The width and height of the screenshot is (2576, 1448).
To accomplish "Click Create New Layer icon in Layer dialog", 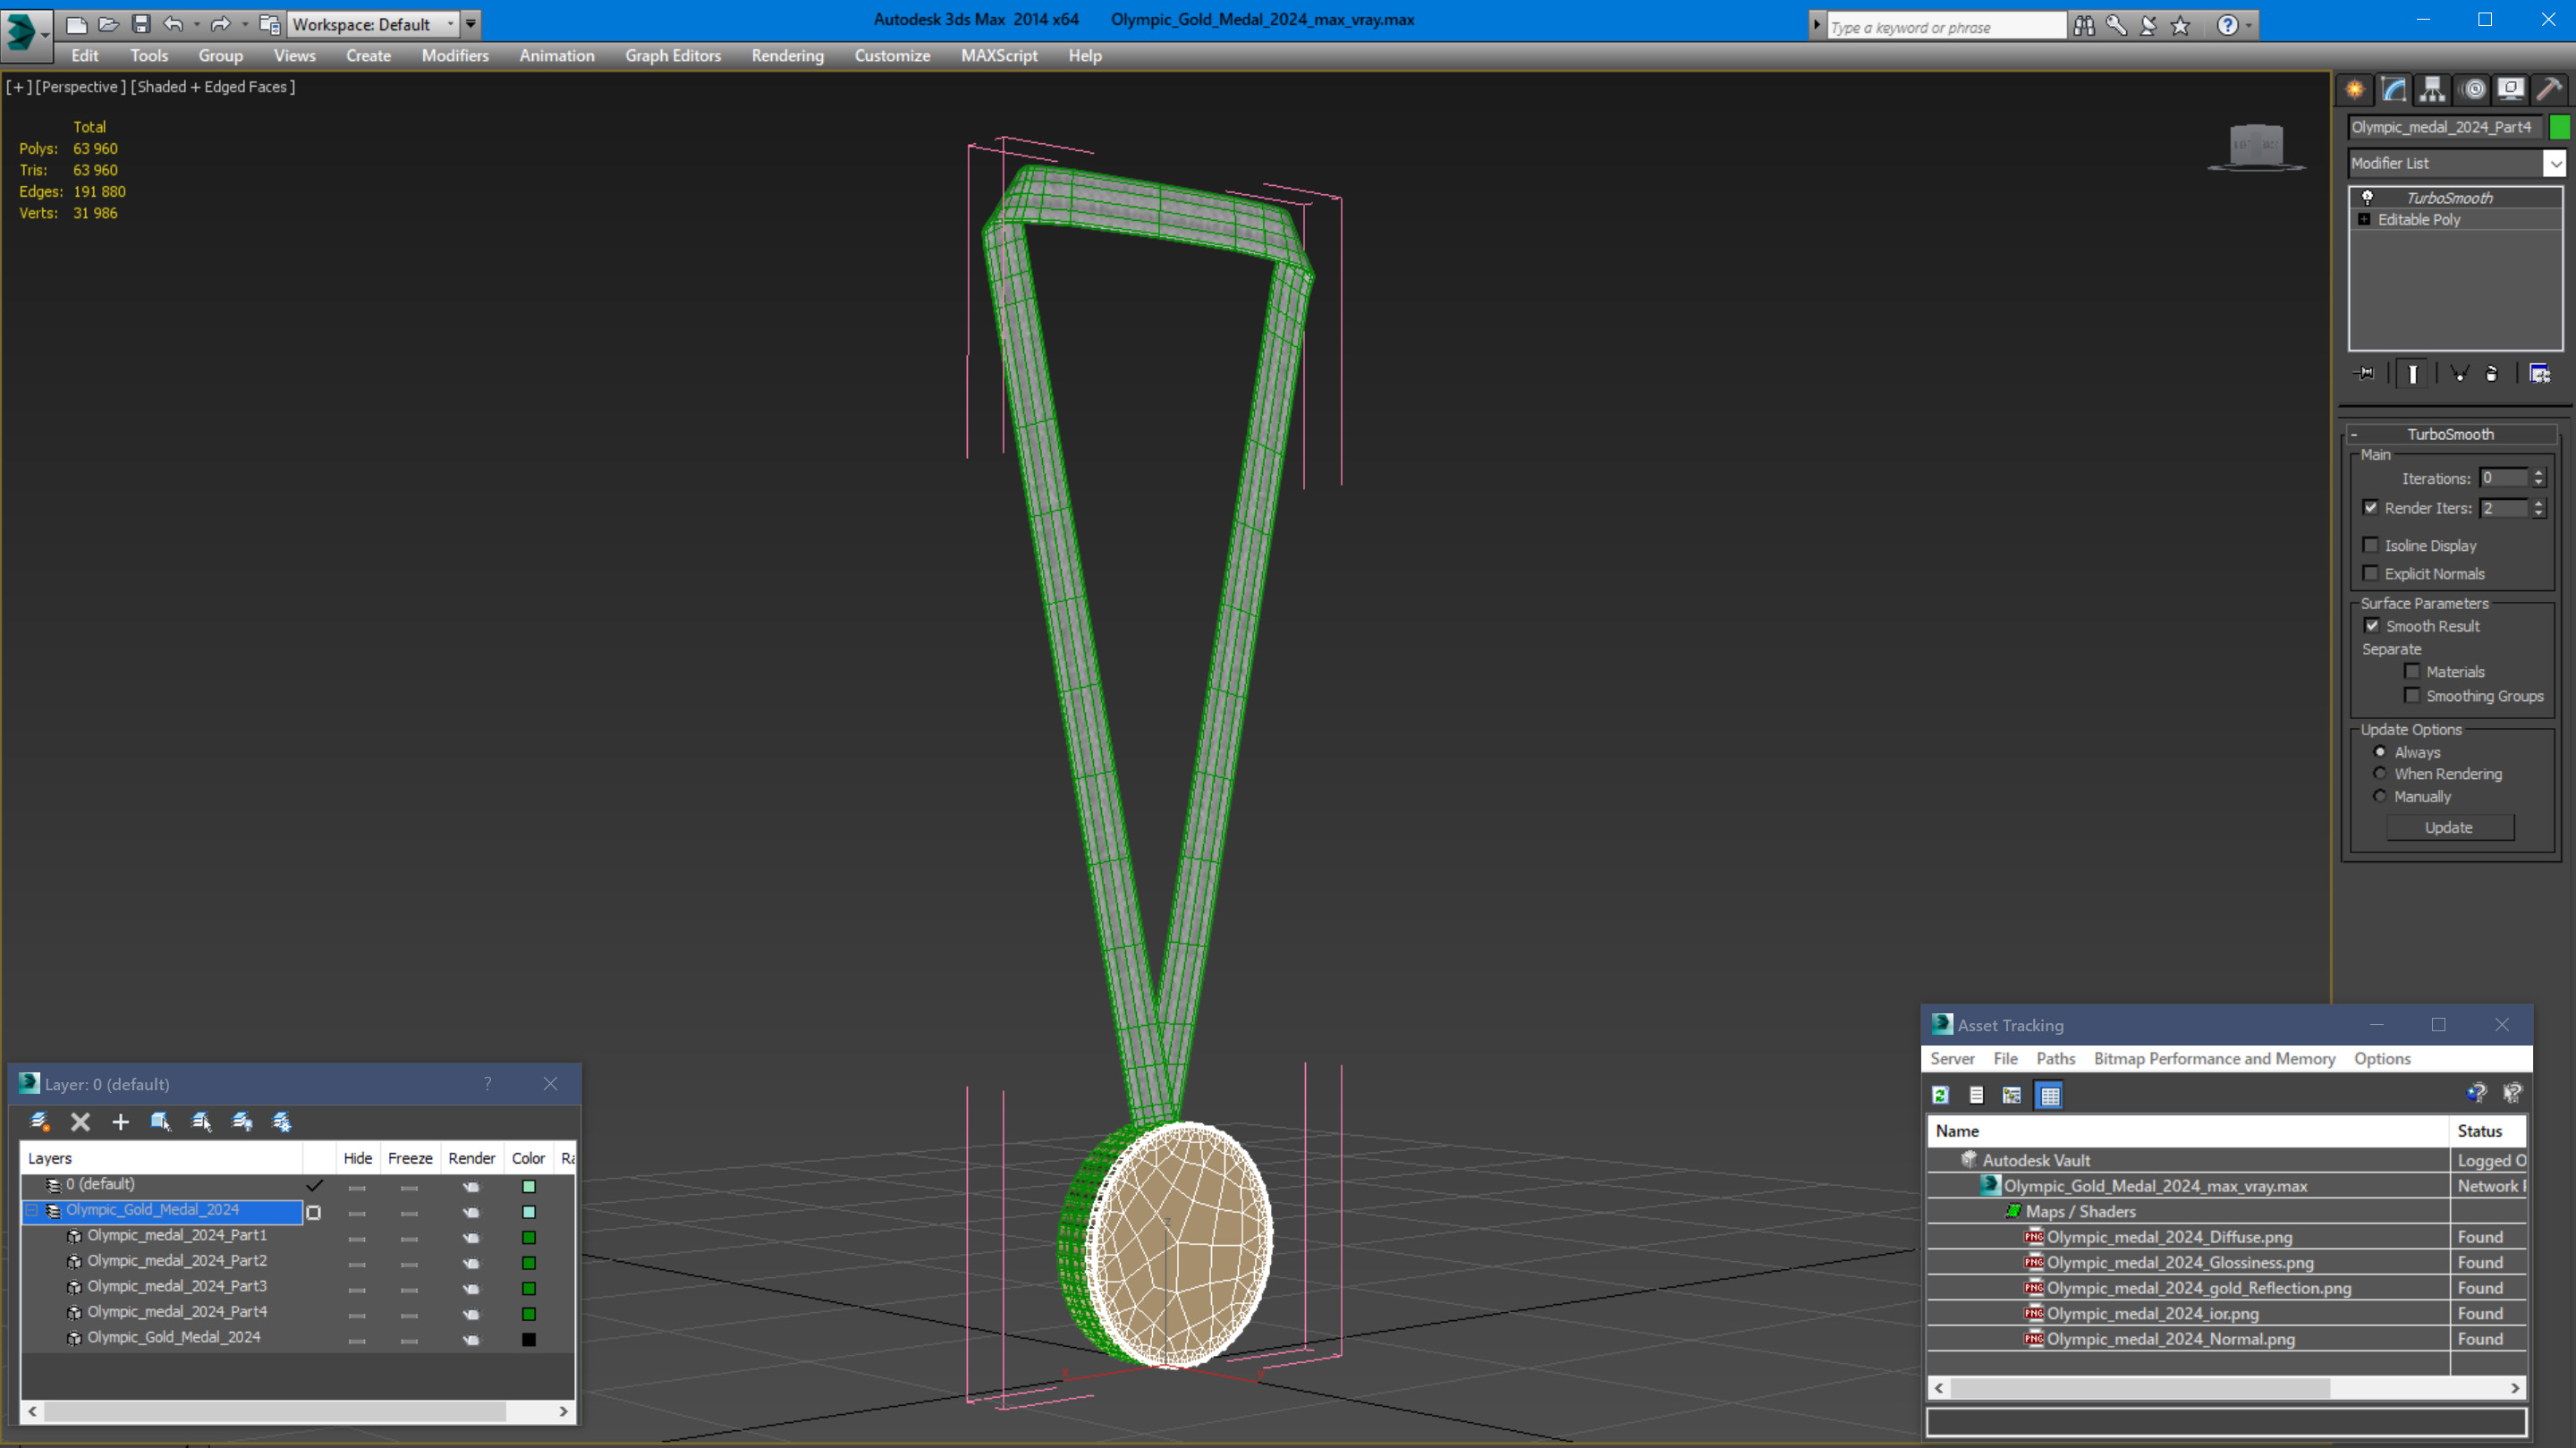I will coord(40,1122).
